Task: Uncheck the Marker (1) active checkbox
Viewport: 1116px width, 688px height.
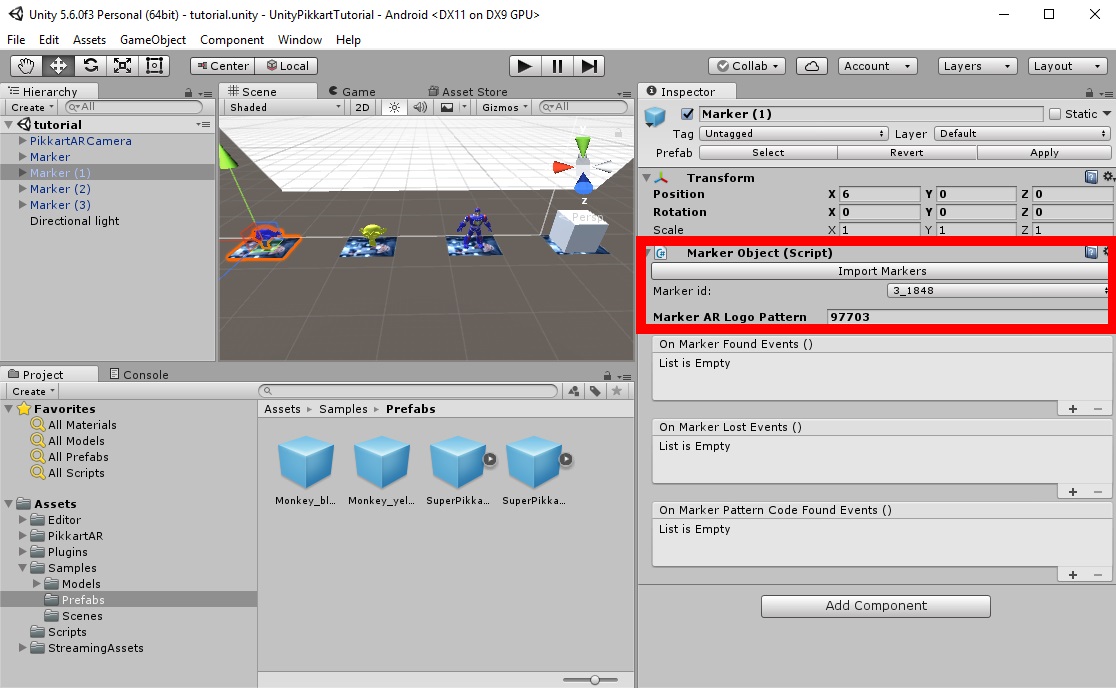Action: 688,114
